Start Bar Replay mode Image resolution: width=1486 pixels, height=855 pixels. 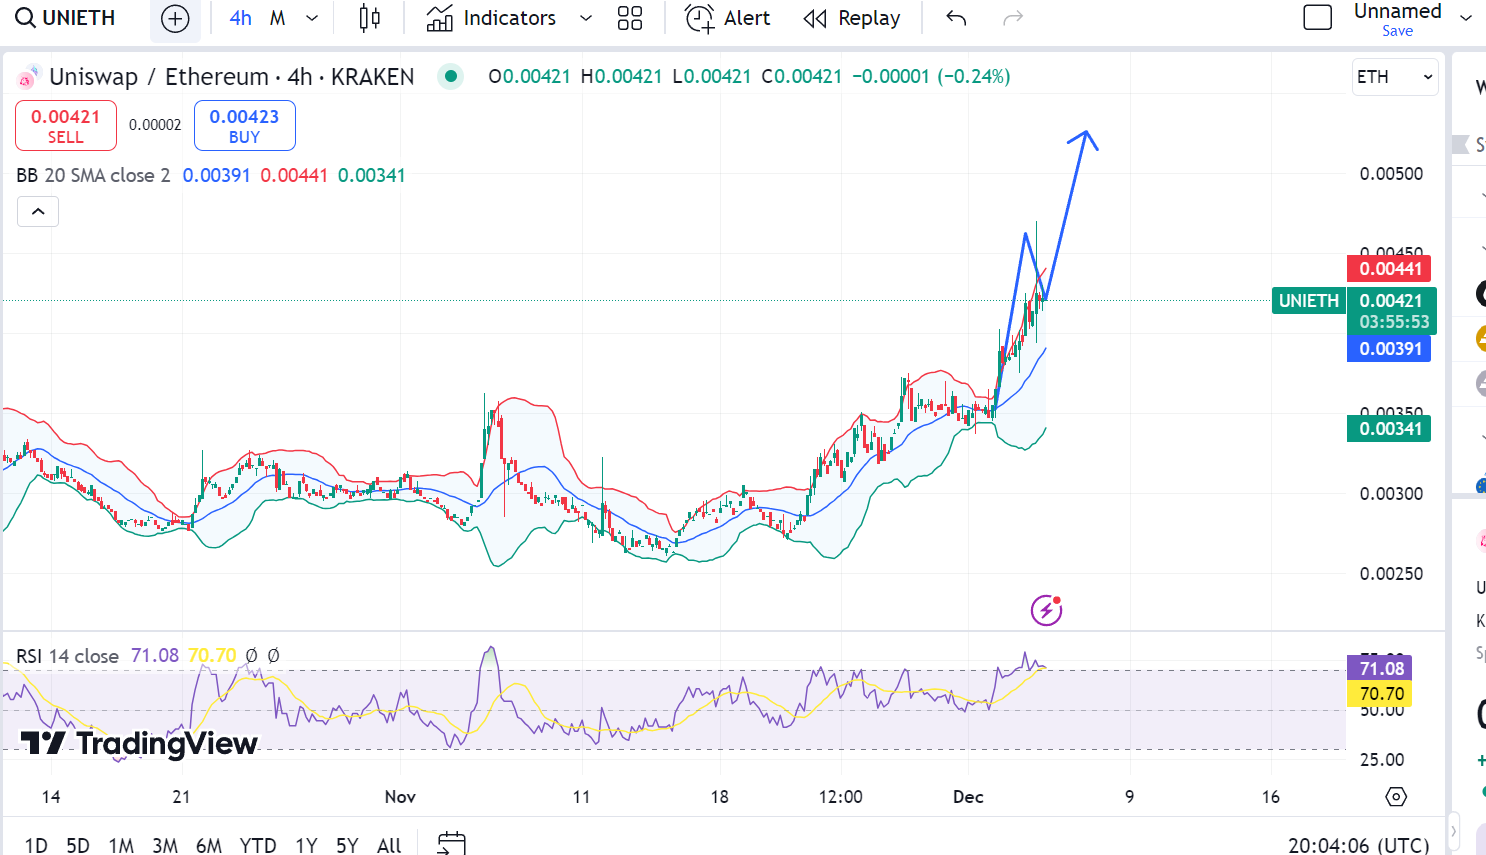pyautogui.click(x=852, y=18)
